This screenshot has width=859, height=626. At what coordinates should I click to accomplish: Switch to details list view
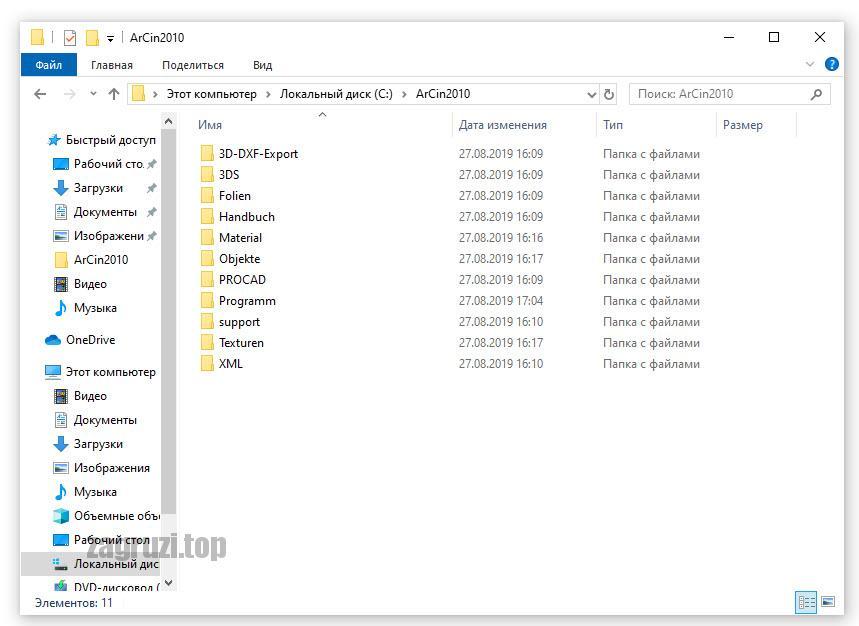coord(806,602)
